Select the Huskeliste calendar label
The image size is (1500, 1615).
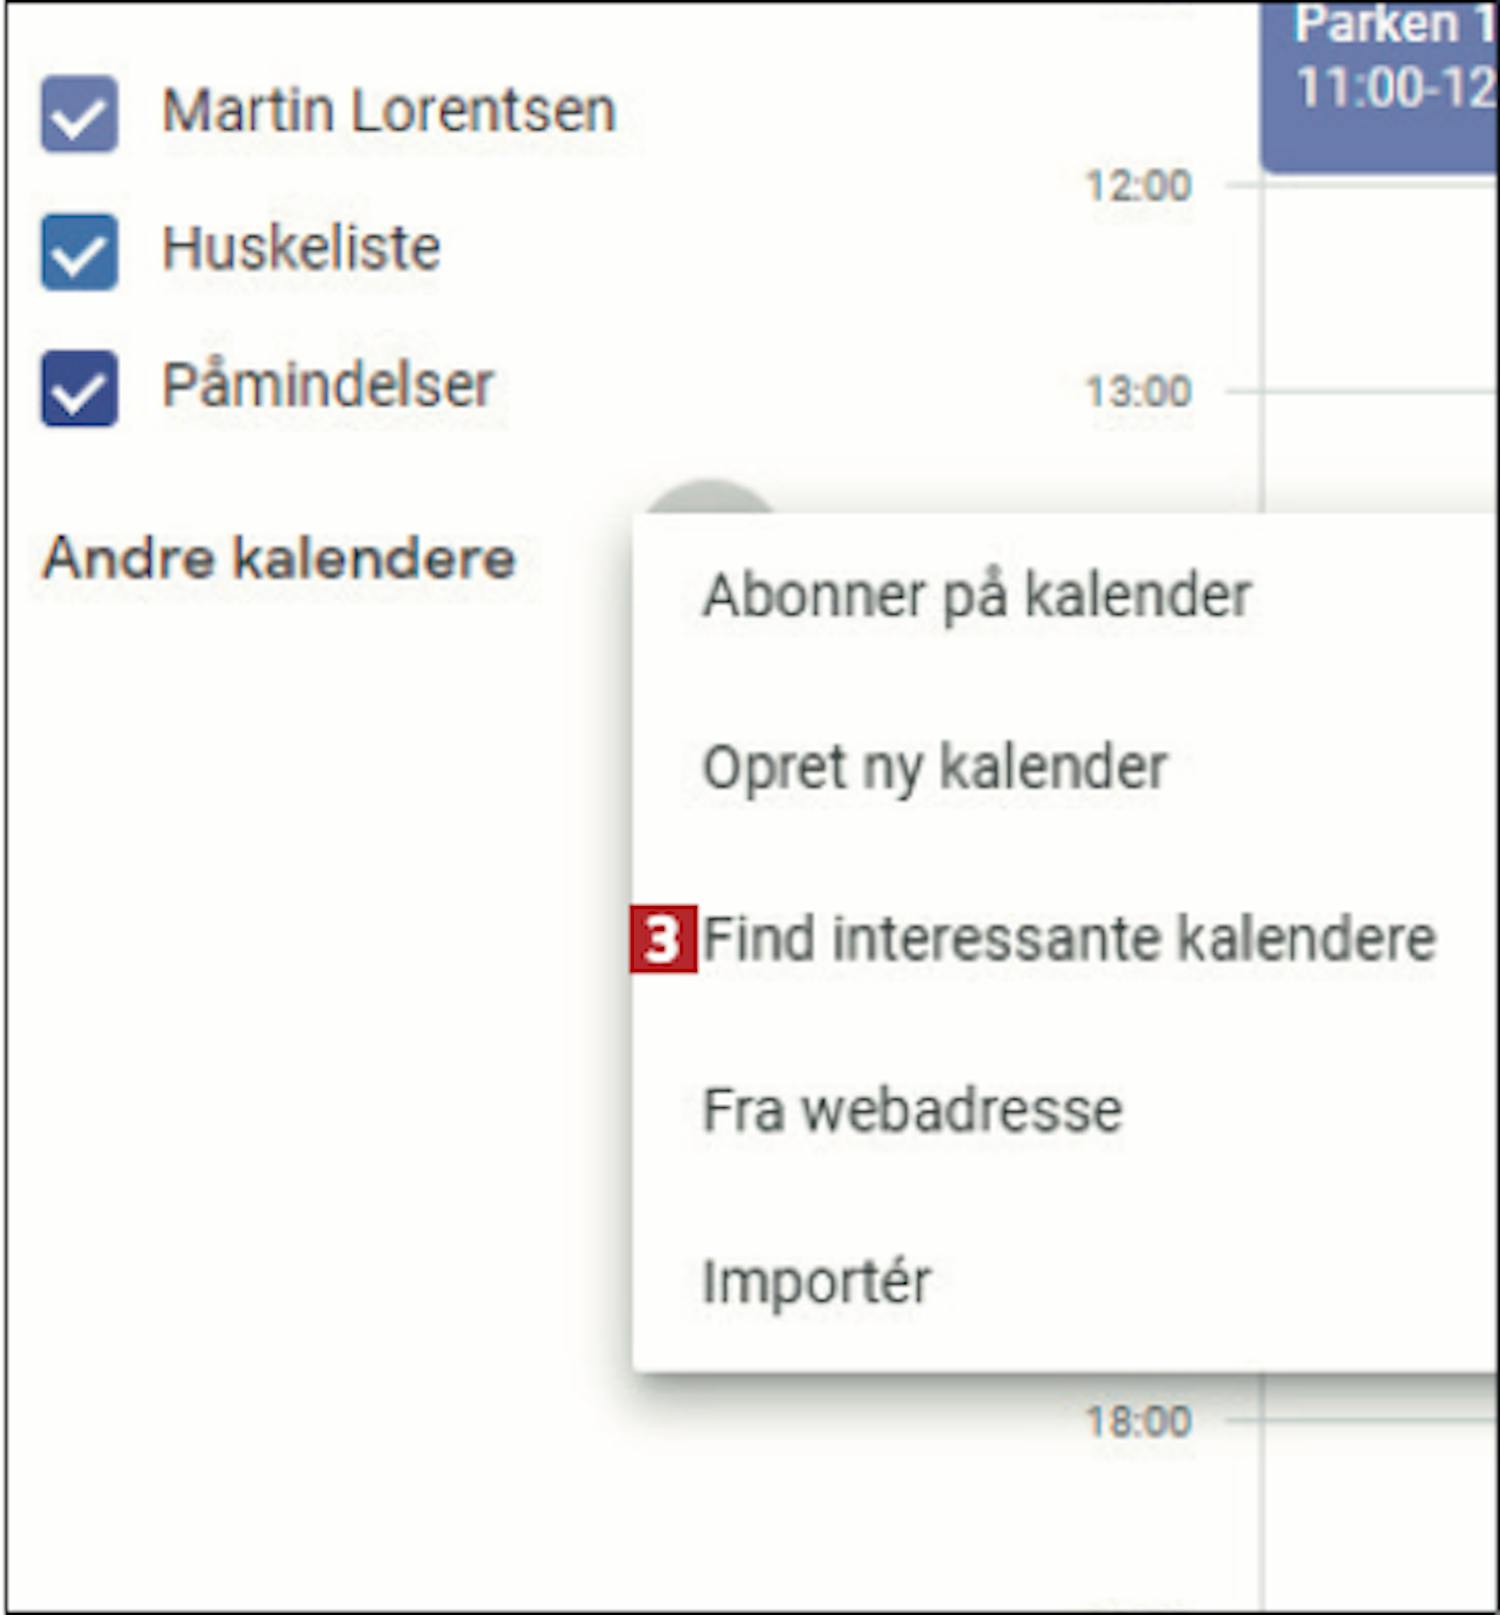coord(301,248)
